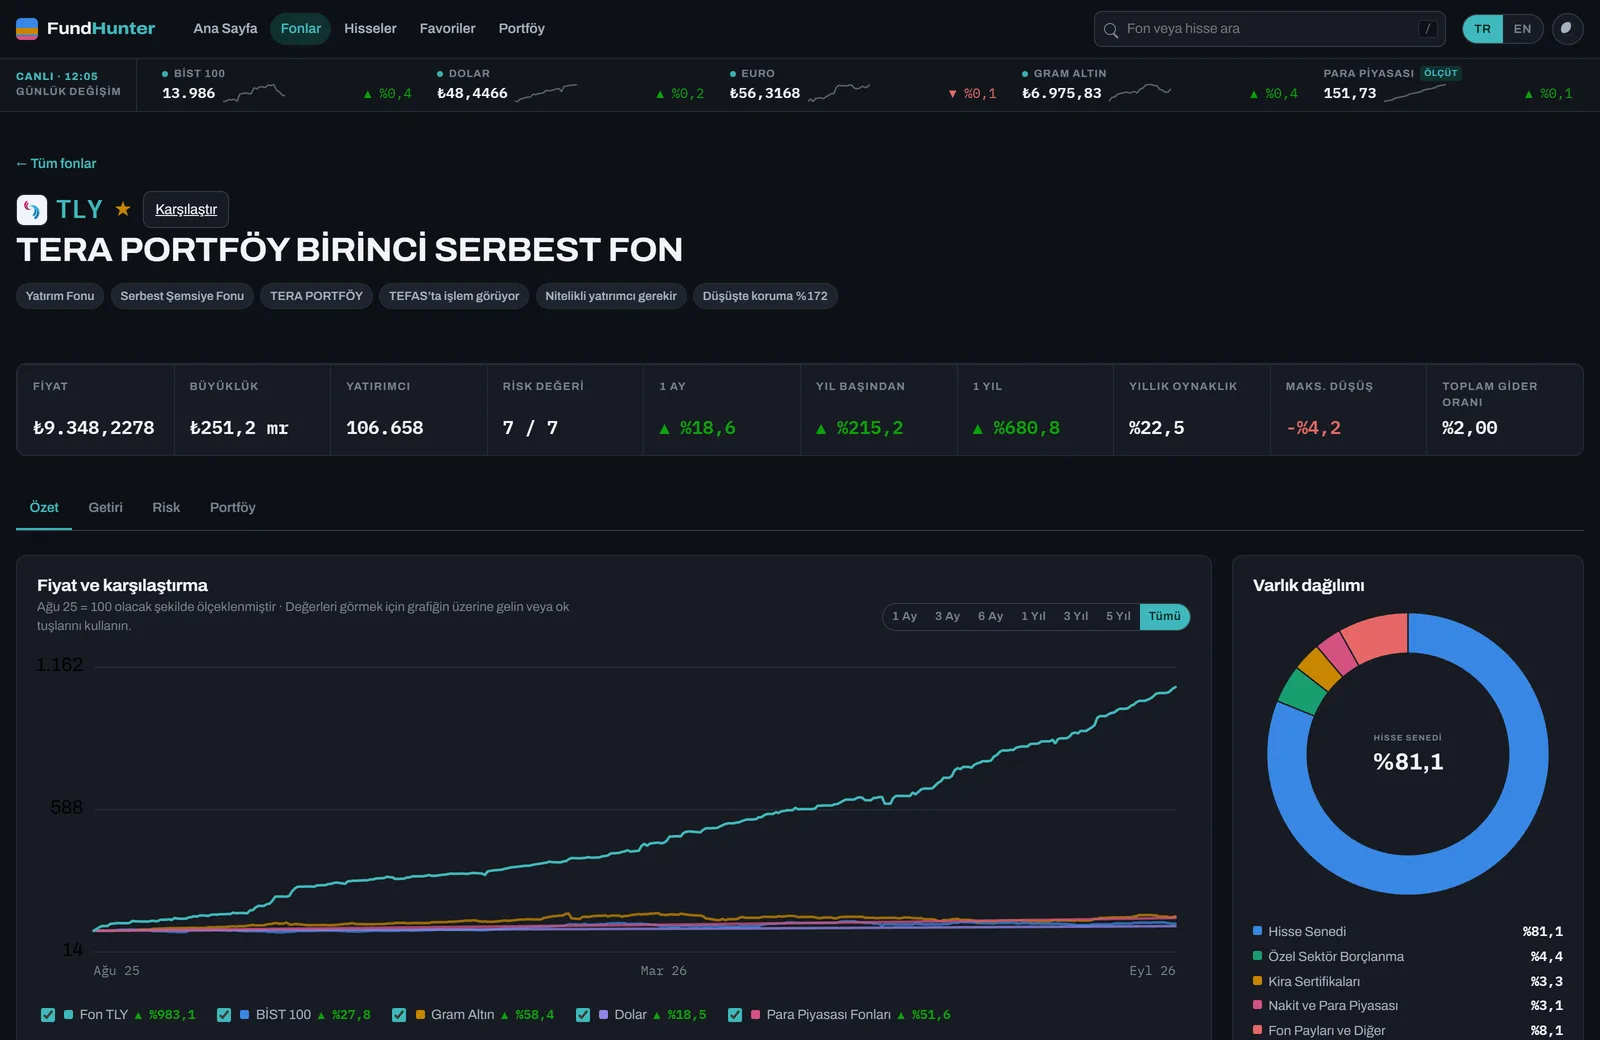Viewport: 1600px width, 1040px height.
Task: Click the slash shortcut key badge
Action: 1428,29
